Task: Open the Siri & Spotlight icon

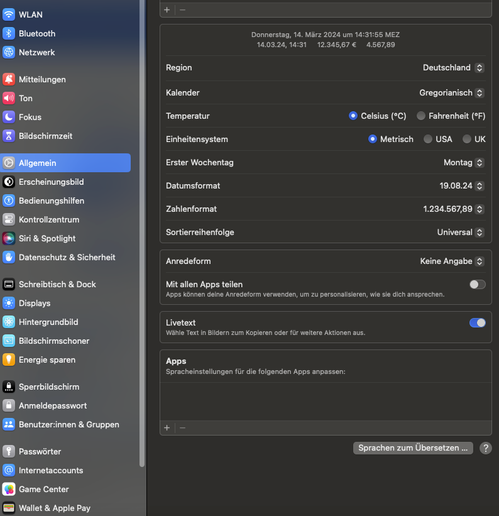Action: click(9, 238)
